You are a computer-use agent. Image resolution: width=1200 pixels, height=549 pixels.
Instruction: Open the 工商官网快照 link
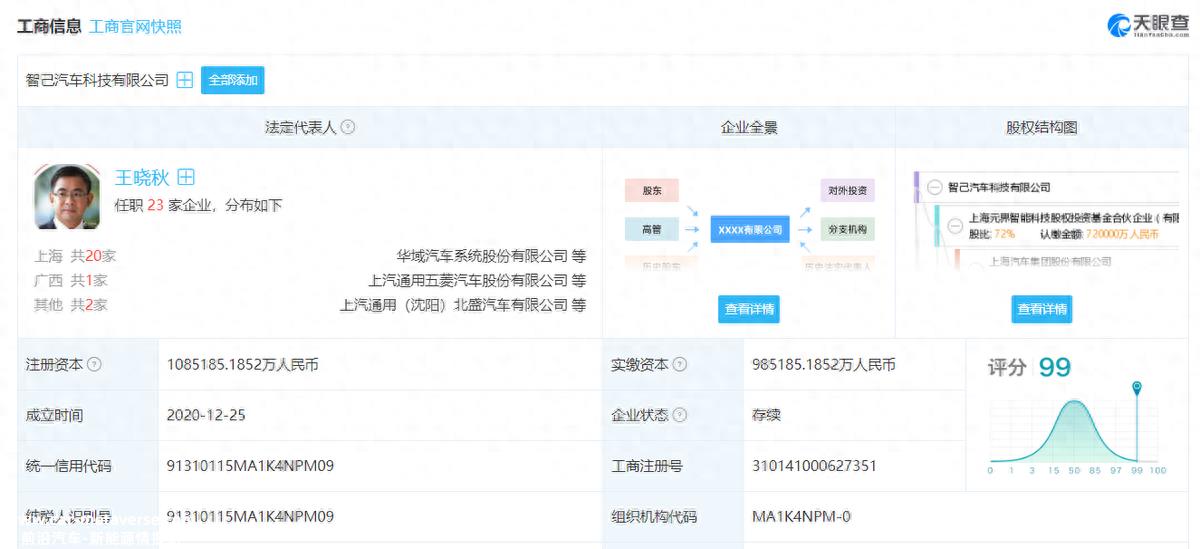click(x=135, y=27)
